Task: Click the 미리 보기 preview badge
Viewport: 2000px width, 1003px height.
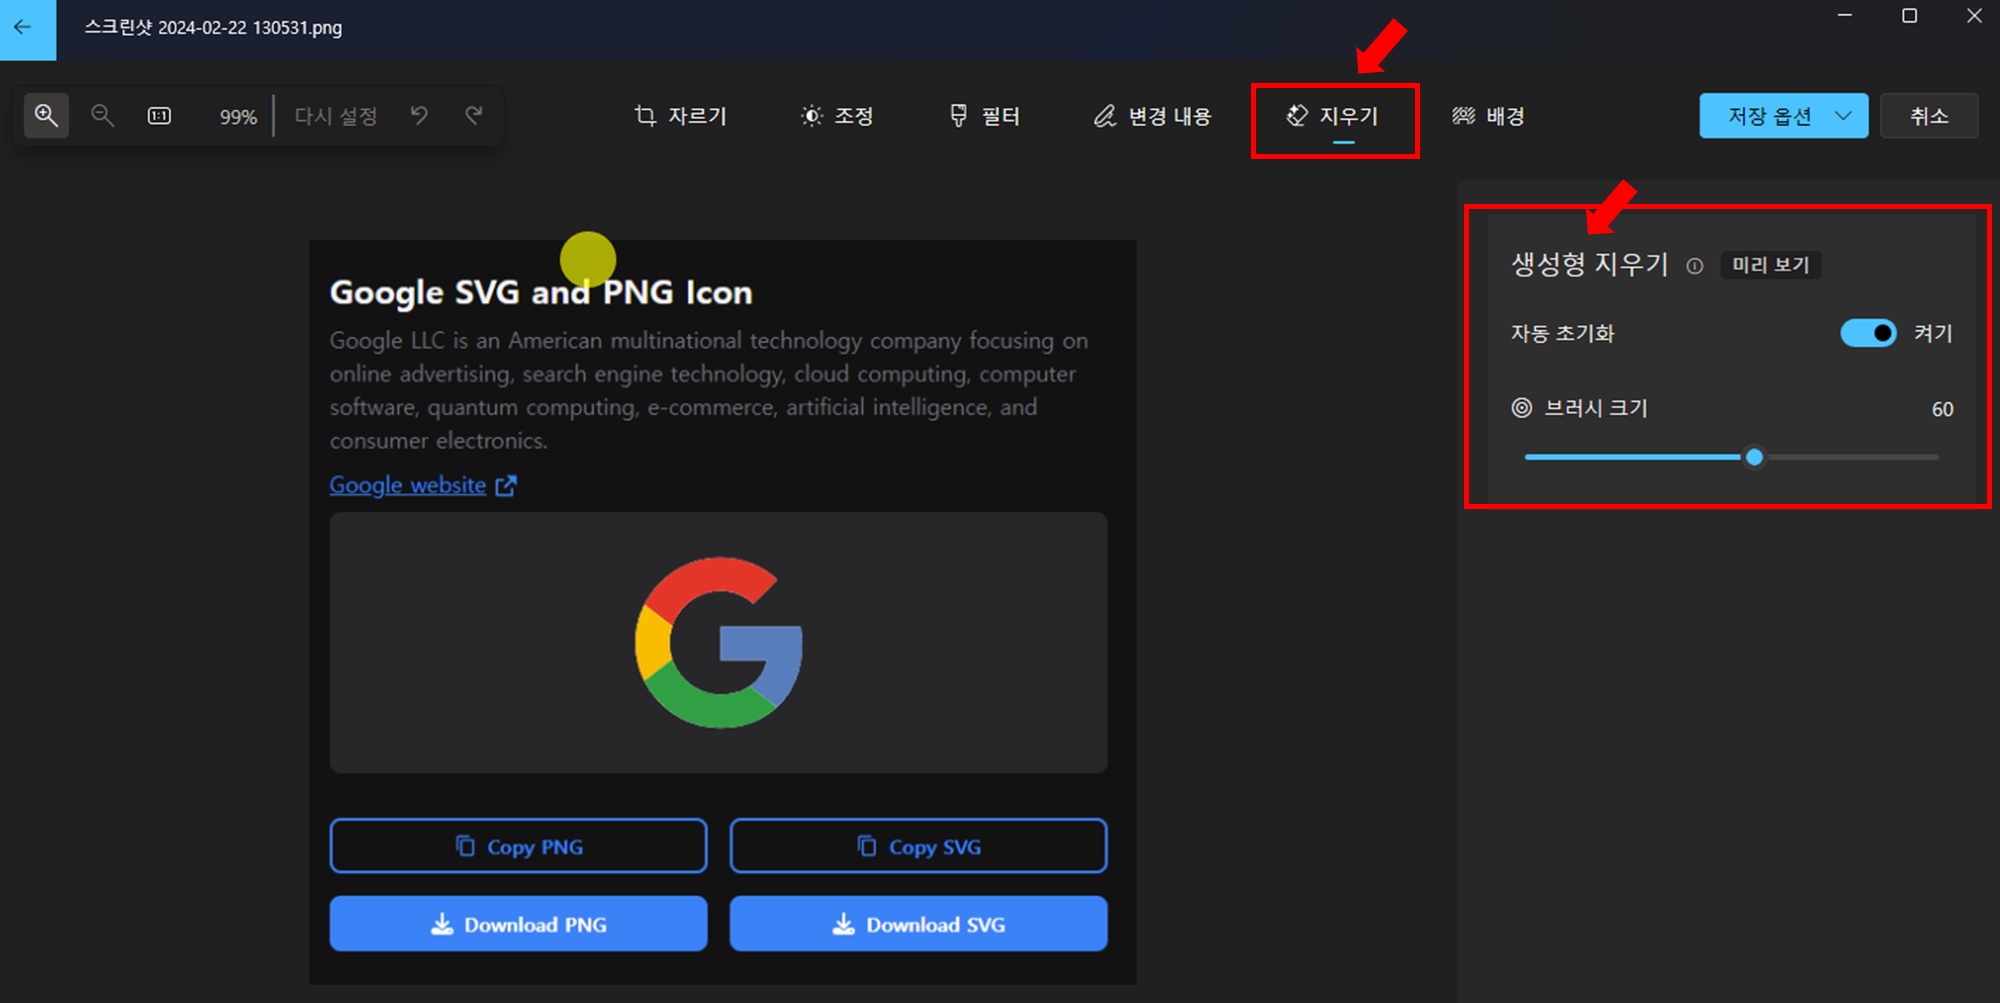Action: [1771, 265]
